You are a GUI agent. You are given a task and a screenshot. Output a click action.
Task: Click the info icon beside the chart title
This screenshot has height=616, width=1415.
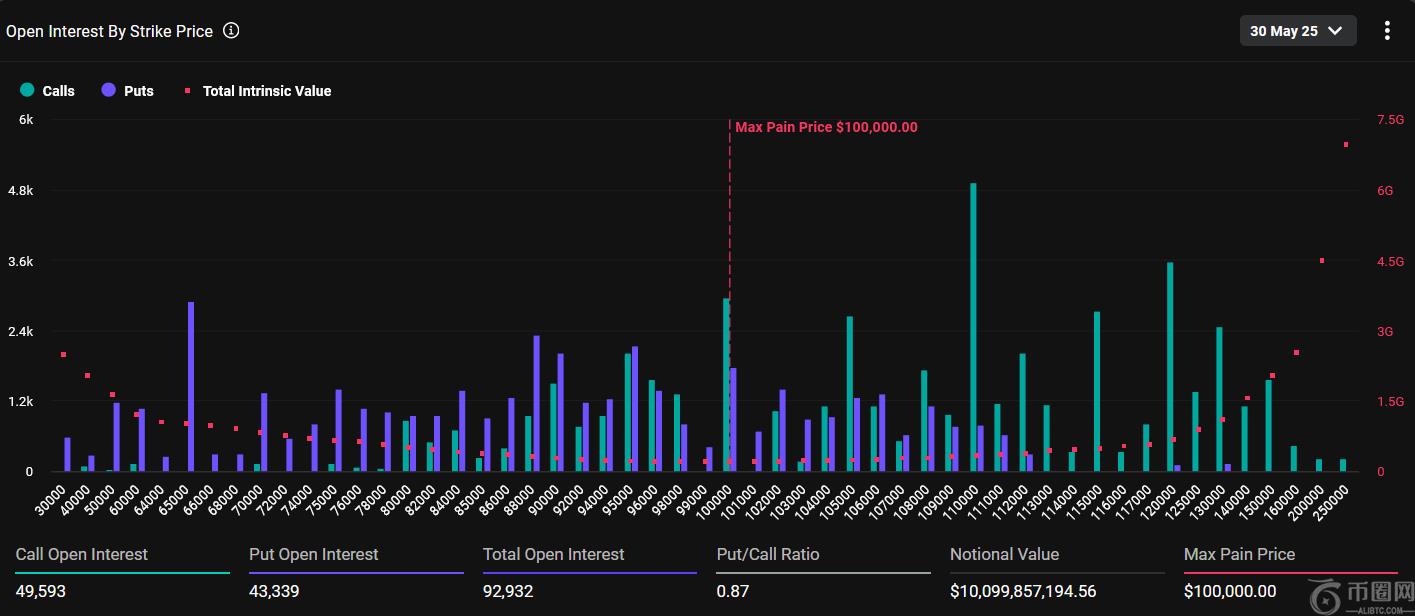tap(231, 31)
